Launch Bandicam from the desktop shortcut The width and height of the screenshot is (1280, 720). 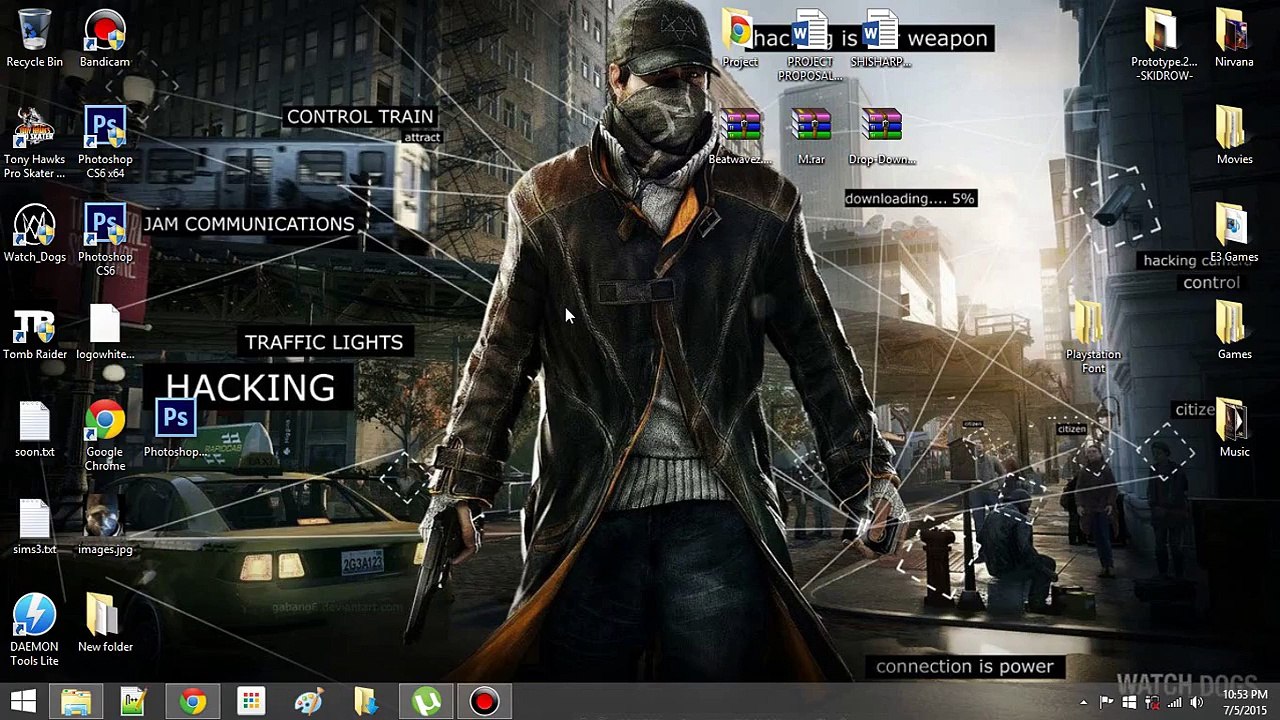coord(105,40)
